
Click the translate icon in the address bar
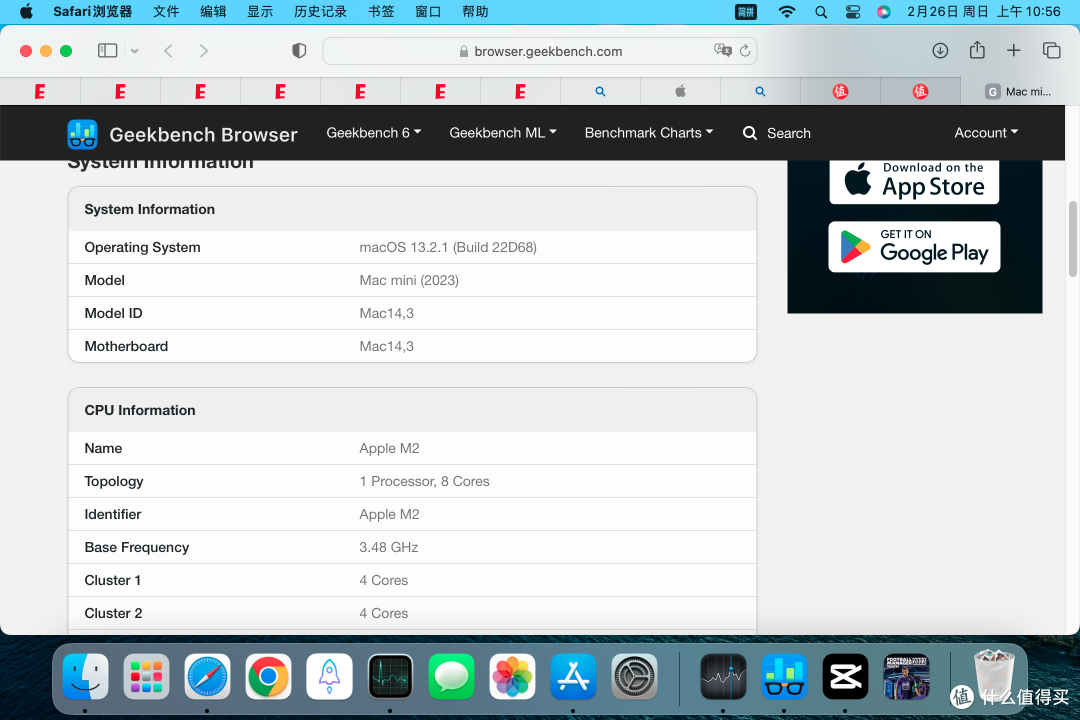click(x=723, y=50)
